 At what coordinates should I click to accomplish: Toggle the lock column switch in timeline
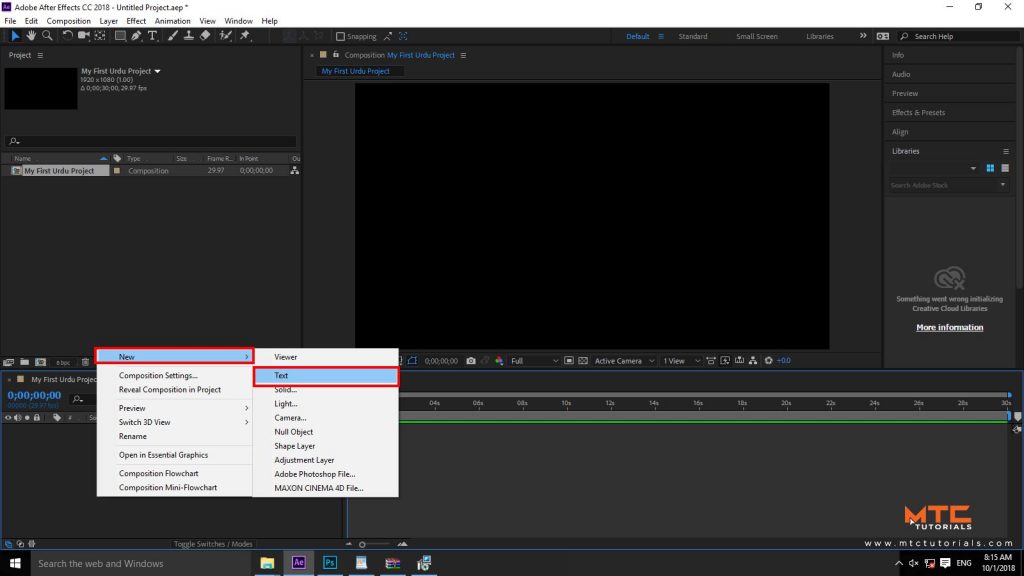click(37, 417)
